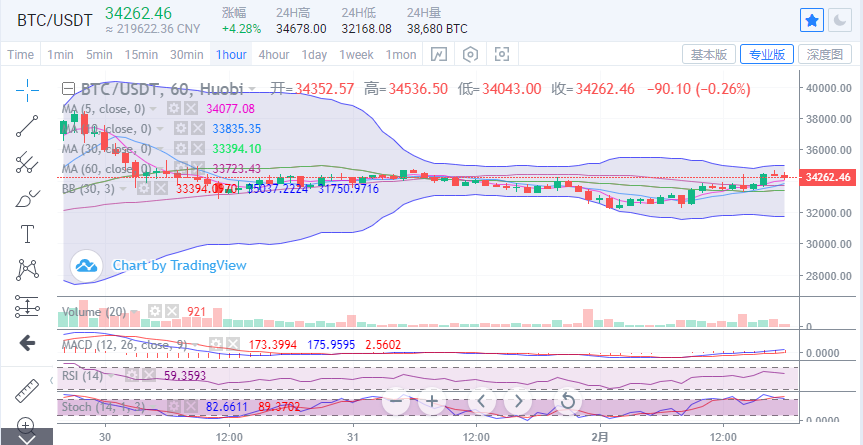Open MA 30 indicator settings gear

pyautogui.click(x=181, y=149)
